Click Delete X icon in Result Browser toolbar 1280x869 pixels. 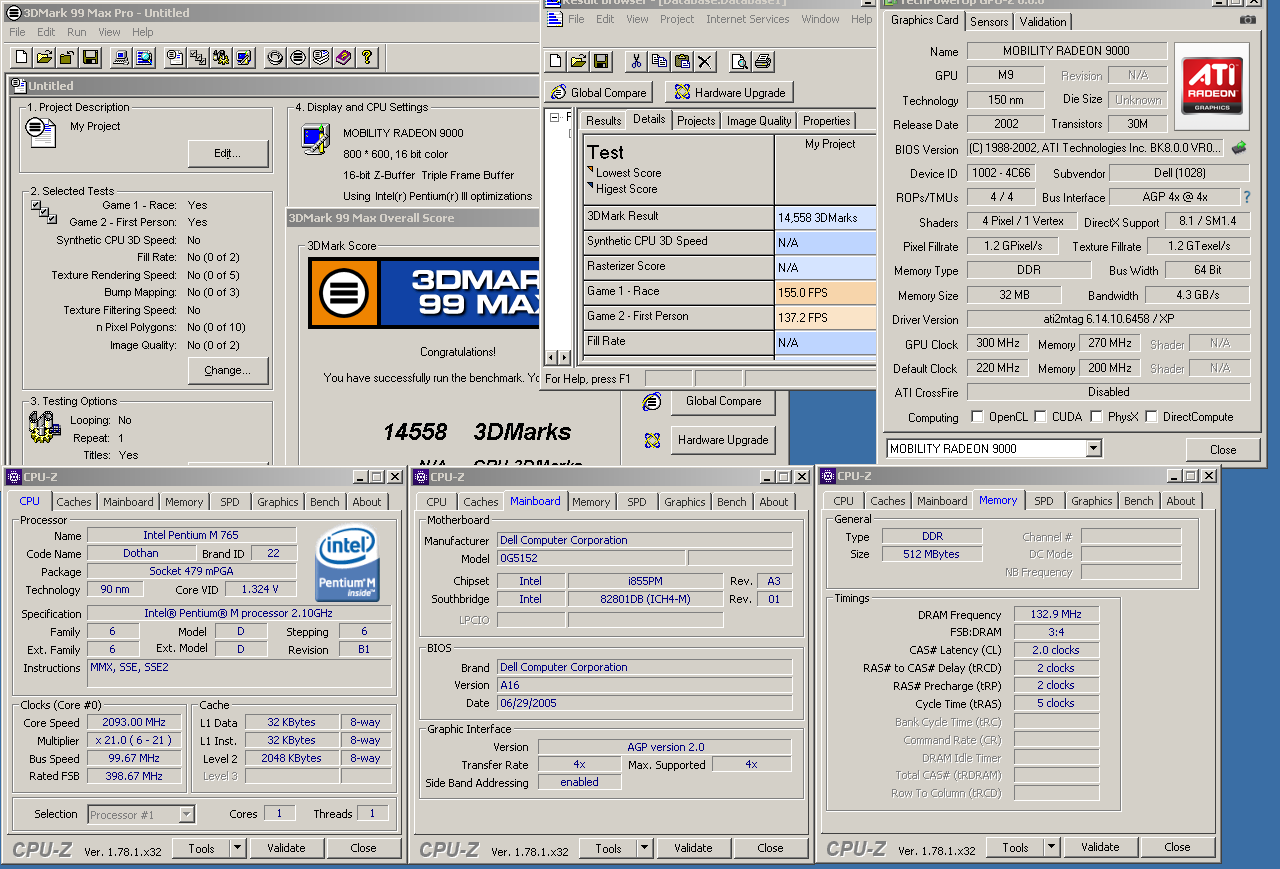705,62
